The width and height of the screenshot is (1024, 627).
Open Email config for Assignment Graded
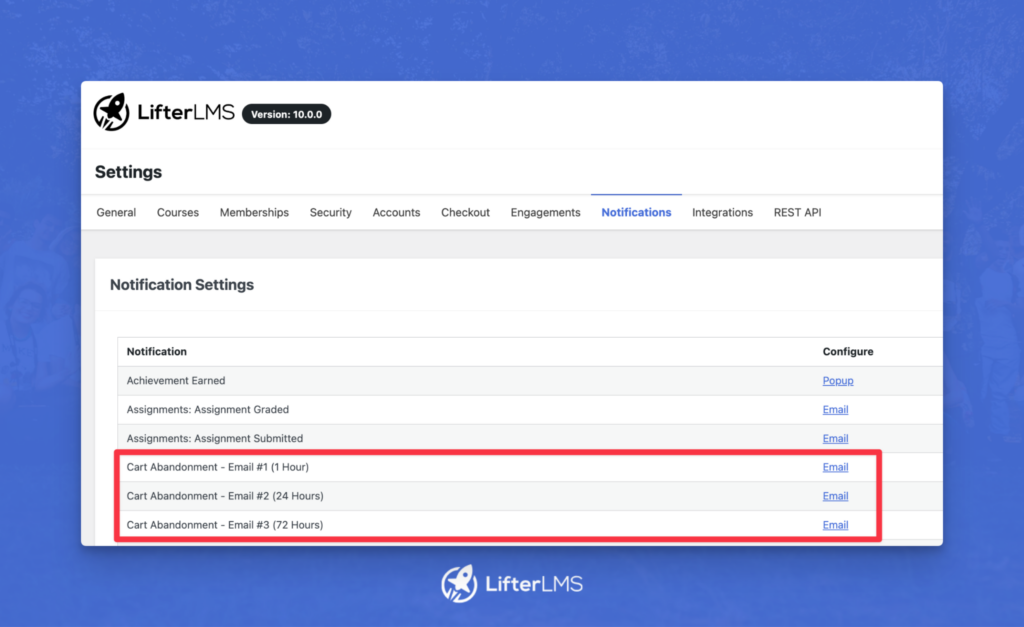[x=835, y=410]
